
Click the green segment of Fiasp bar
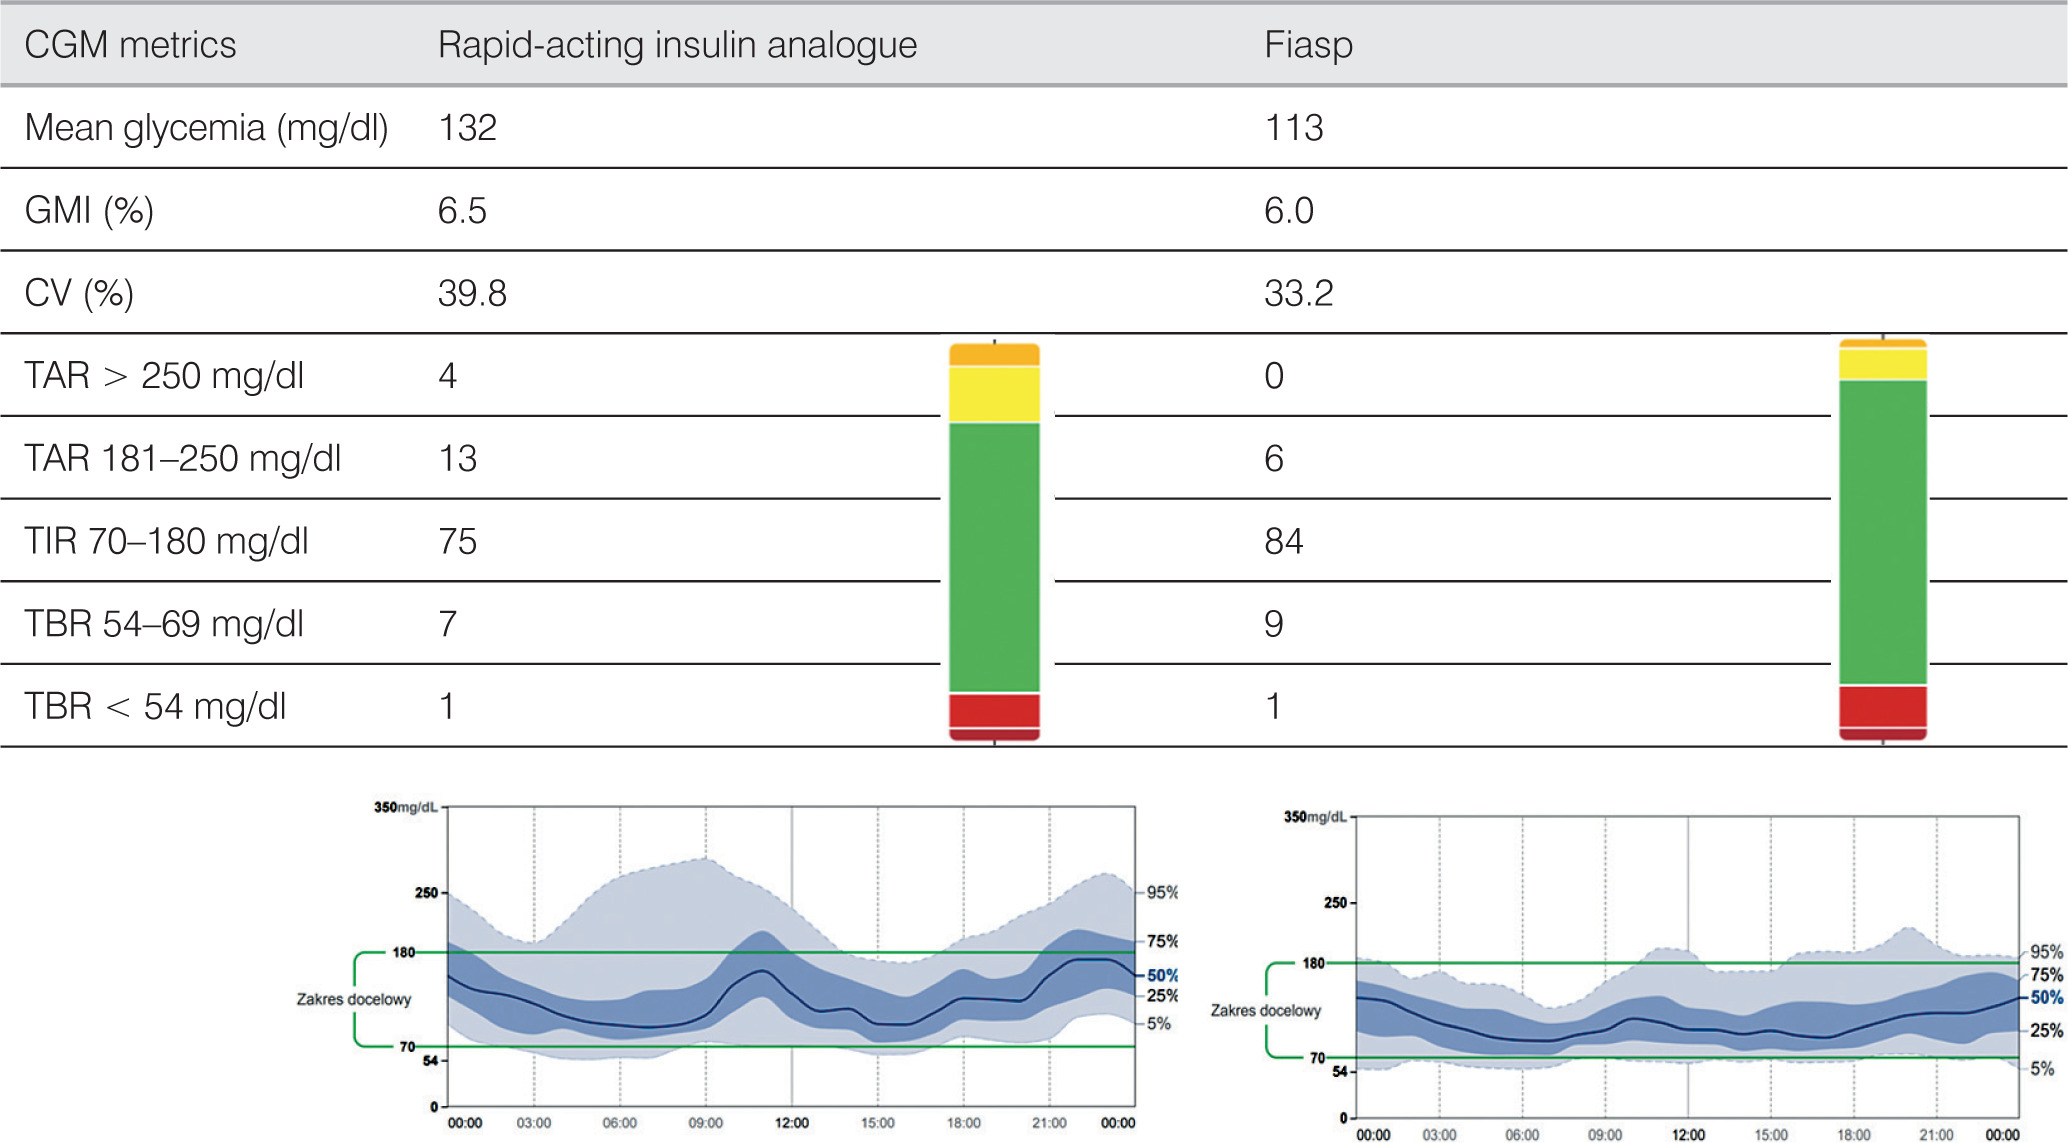(1882, 532)
